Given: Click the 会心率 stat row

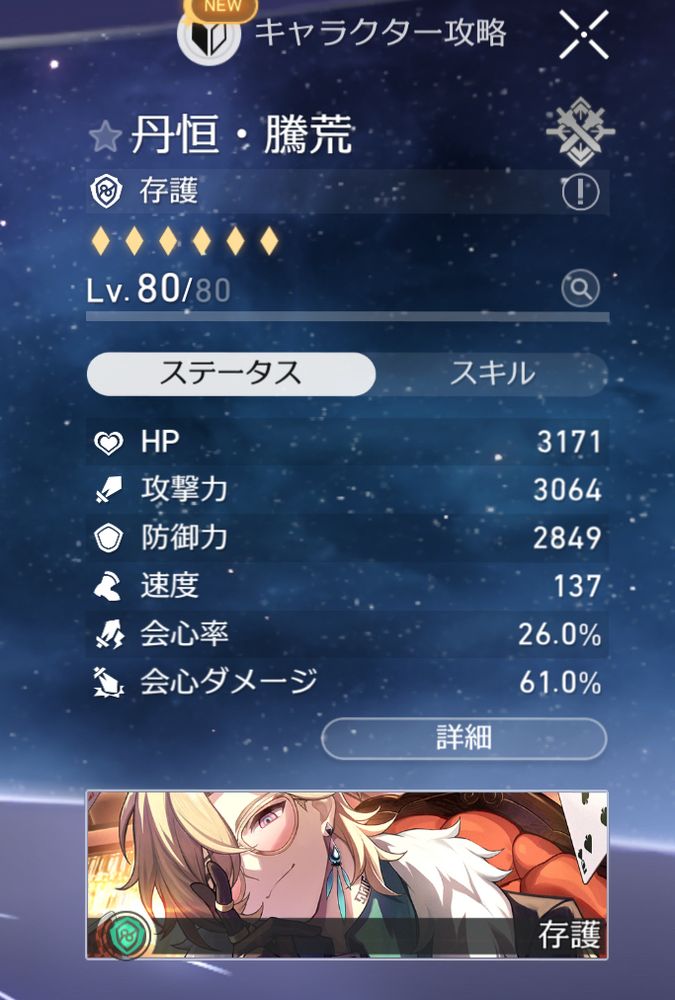Looking at the screenshot, I should (x=348, y=634).
